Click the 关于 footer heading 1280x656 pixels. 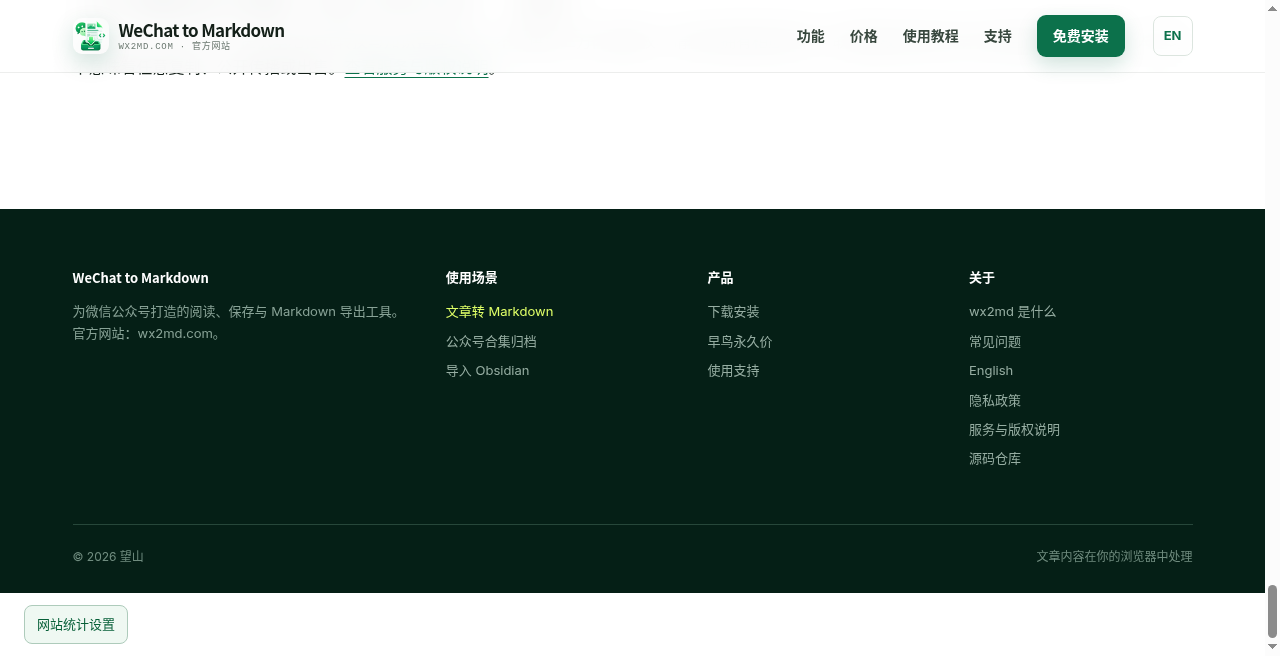click(x=982, y=278)
